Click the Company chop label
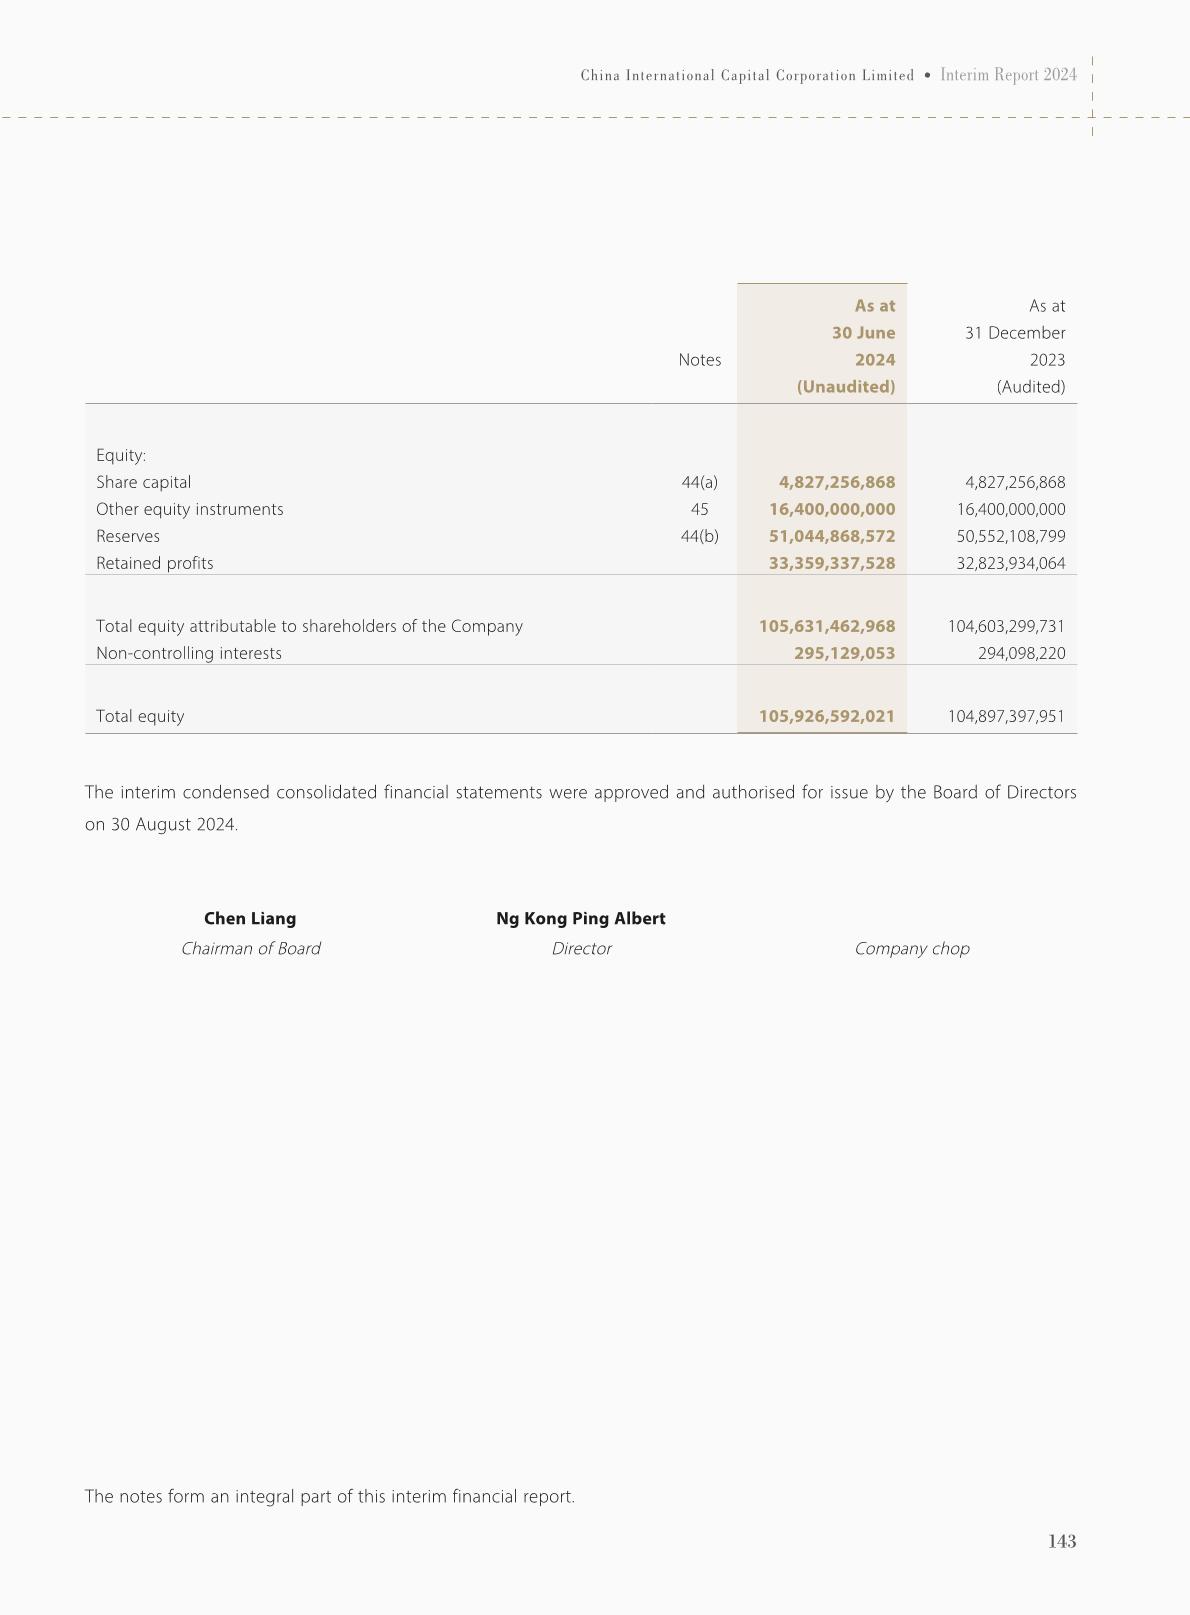Viewport: 1190px width, 1615px height. pyautogui.click(x=912, y=948)
